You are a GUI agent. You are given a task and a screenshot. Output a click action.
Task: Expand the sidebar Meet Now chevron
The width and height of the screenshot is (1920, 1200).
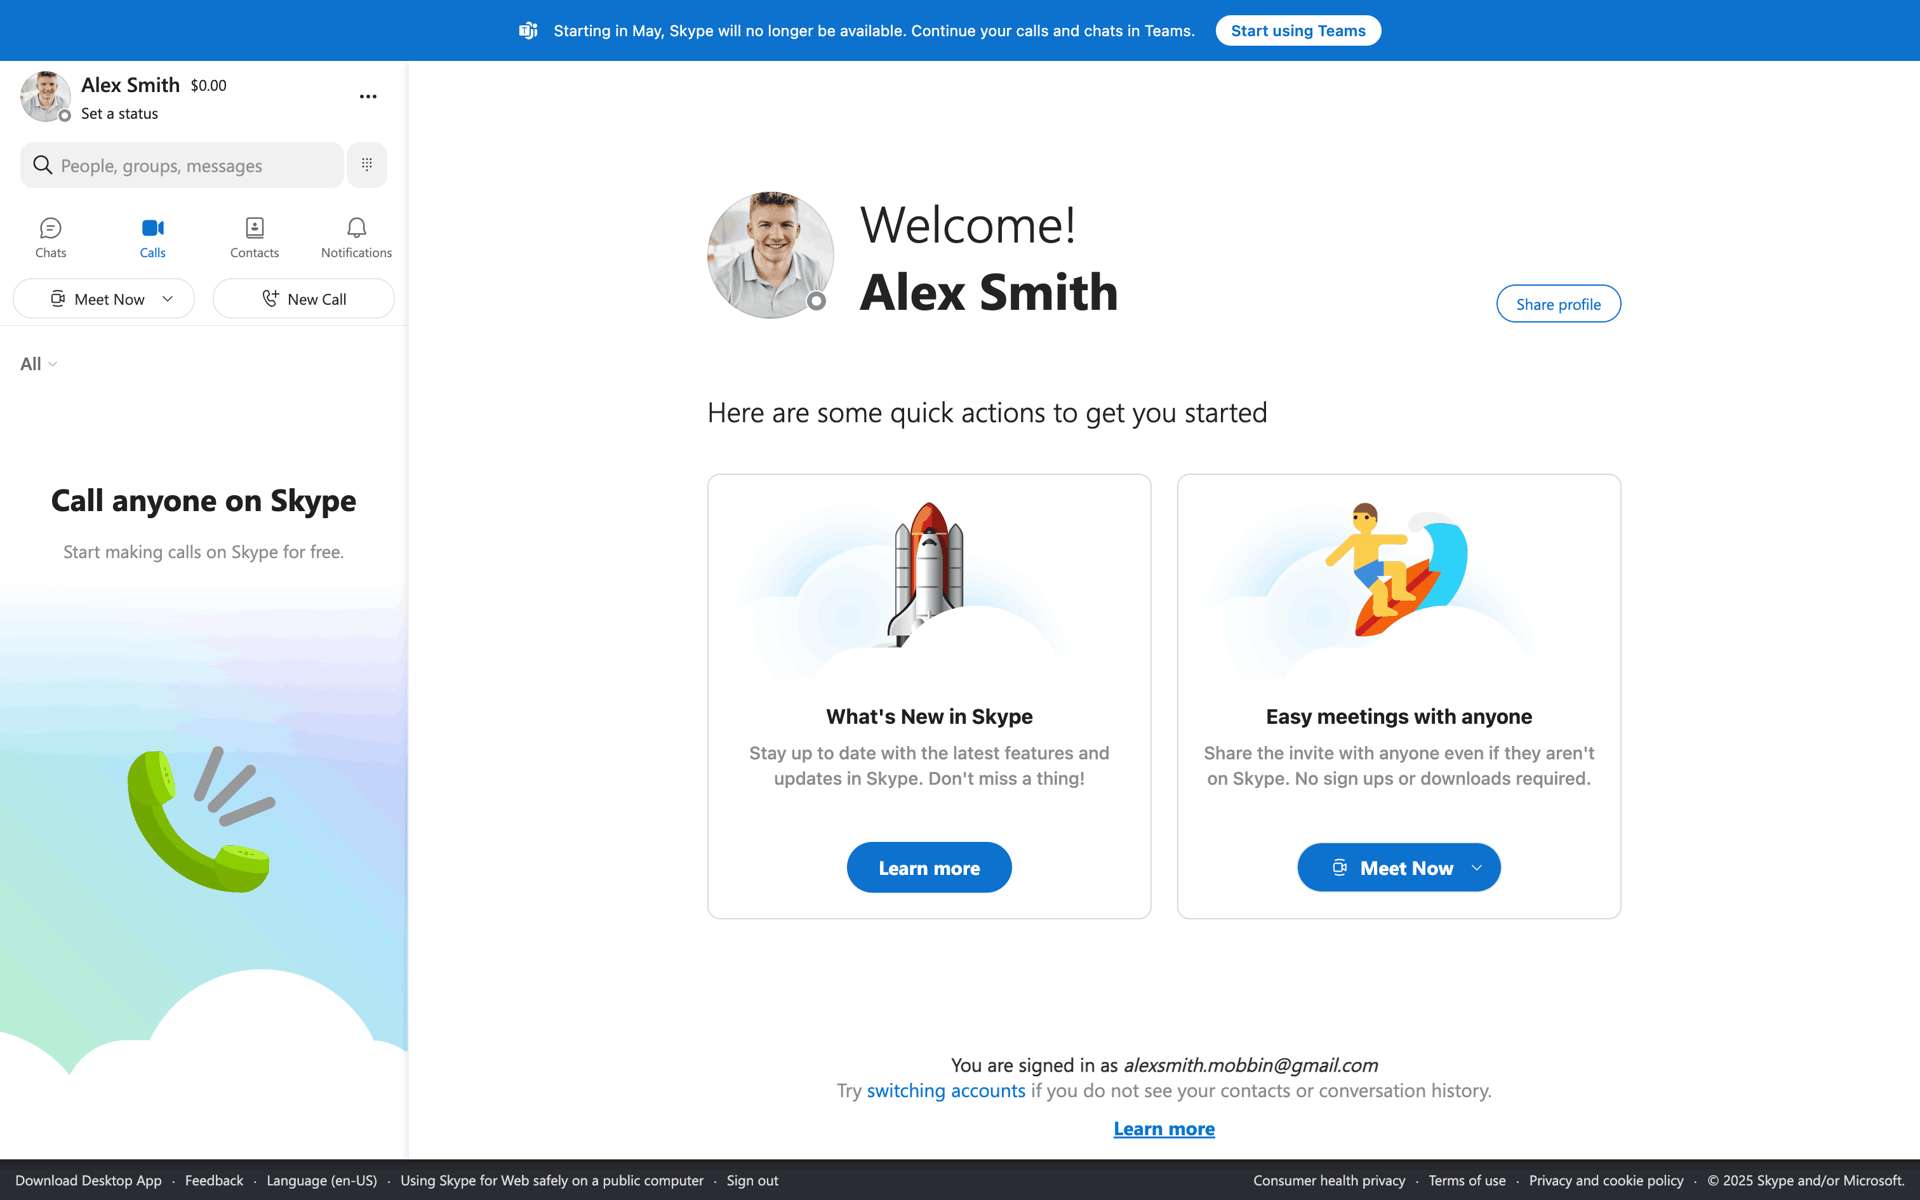167,299
